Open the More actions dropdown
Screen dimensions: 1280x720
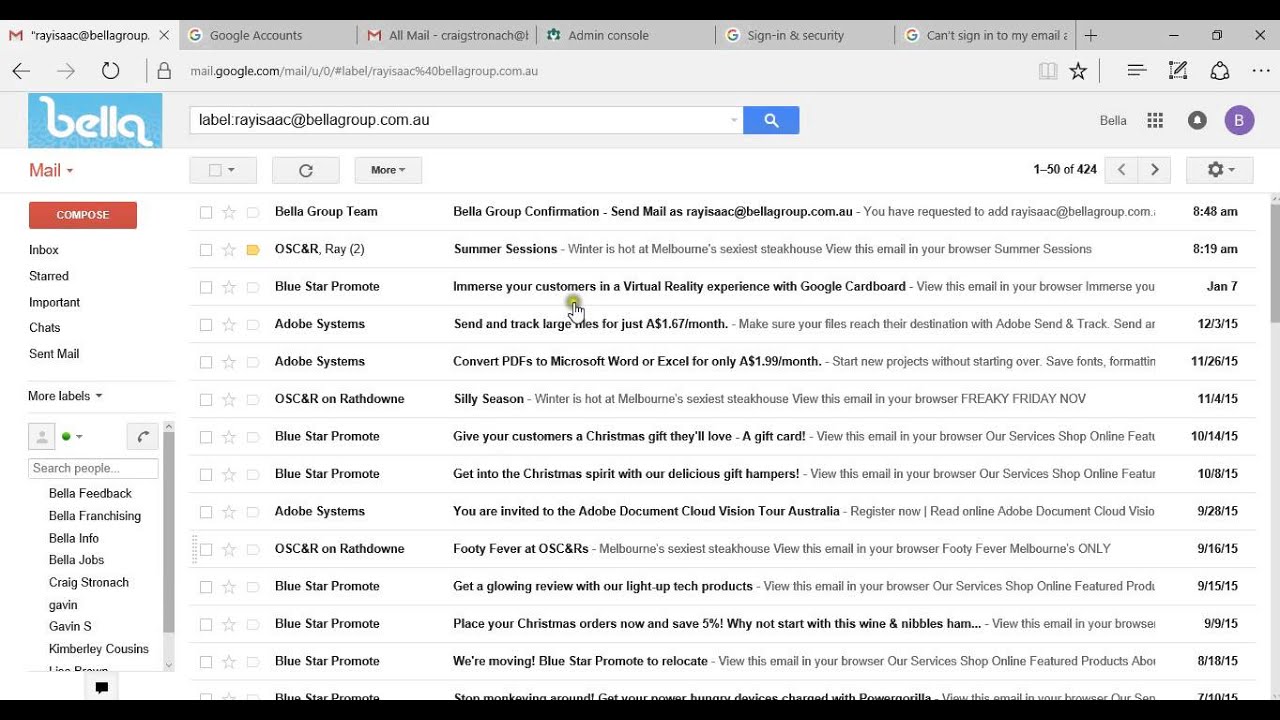(388, 170)
